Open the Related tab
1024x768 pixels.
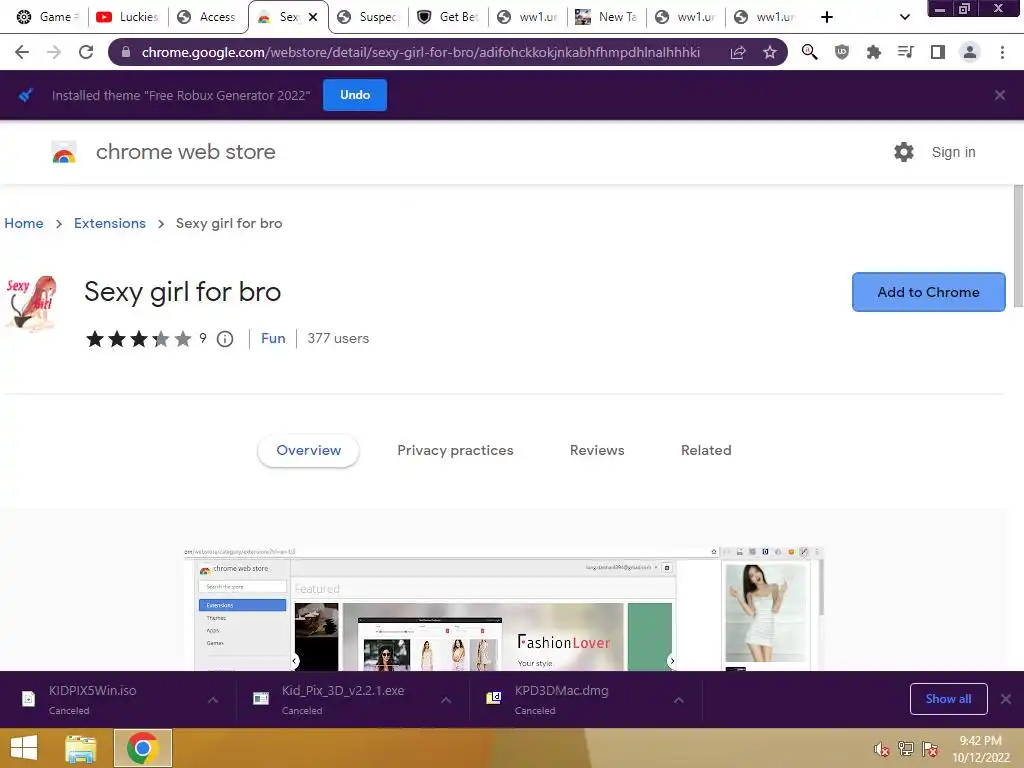(x=706, y=451)
